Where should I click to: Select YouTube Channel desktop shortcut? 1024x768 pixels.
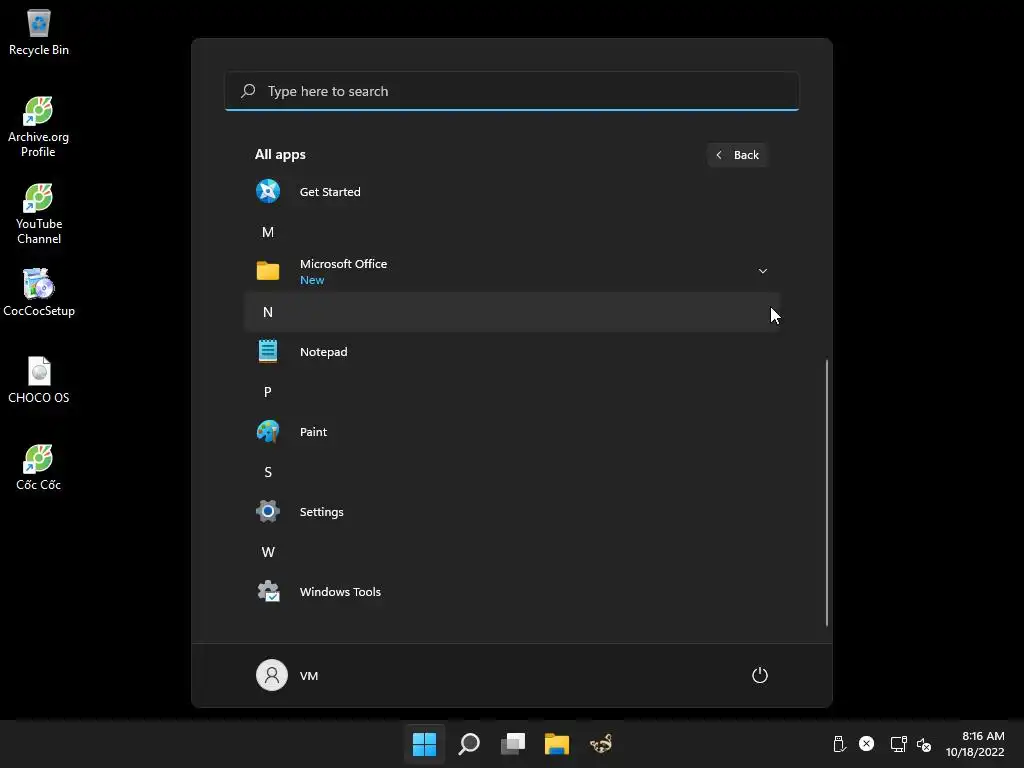click(39, 214)
